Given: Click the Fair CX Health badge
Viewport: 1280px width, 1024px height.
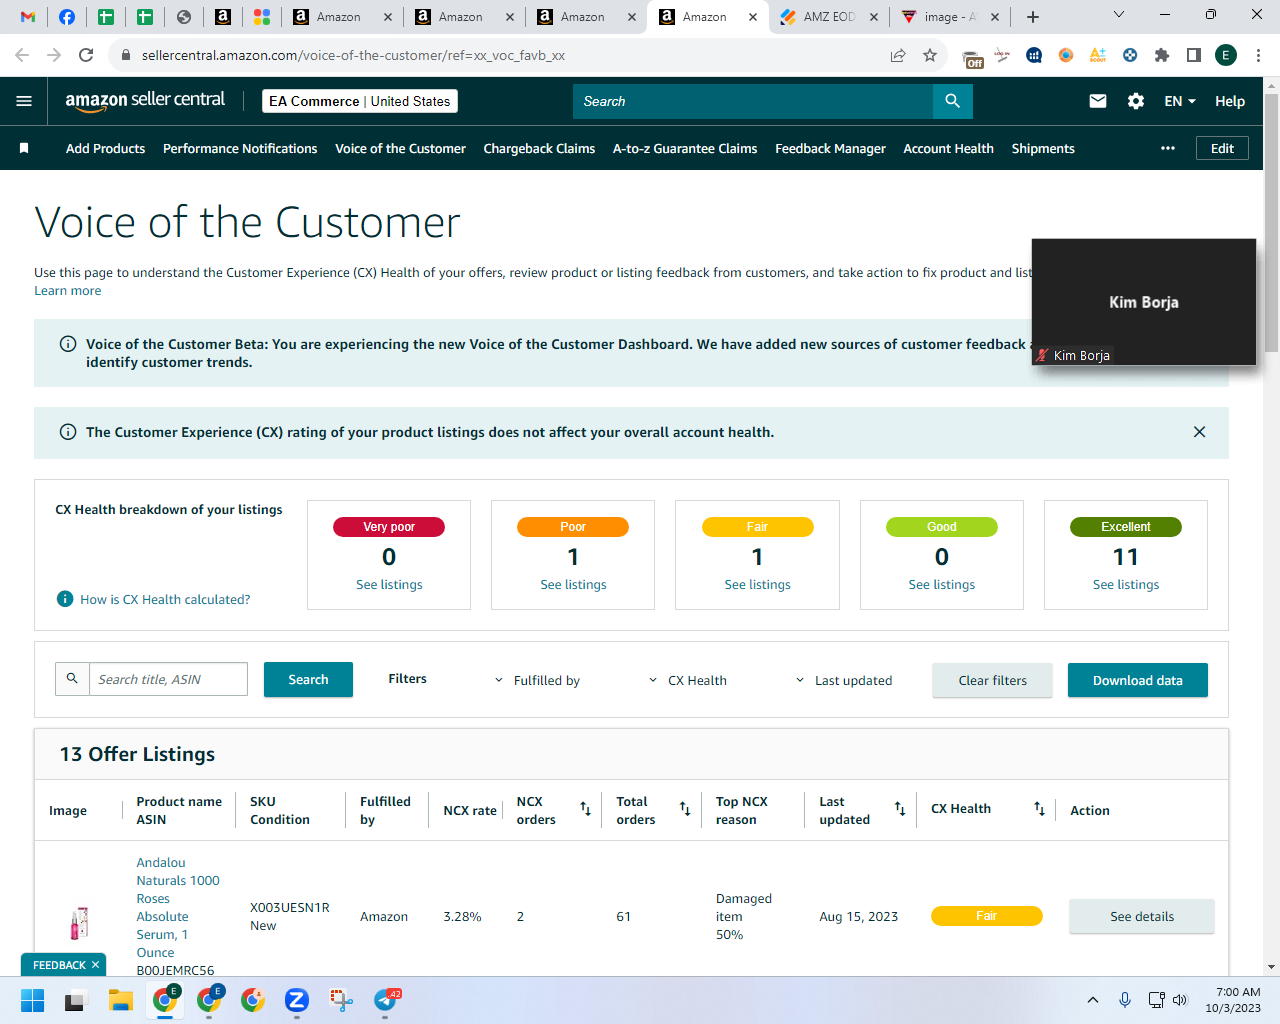Looking at the screenshot, I should [x=987, y=916].
